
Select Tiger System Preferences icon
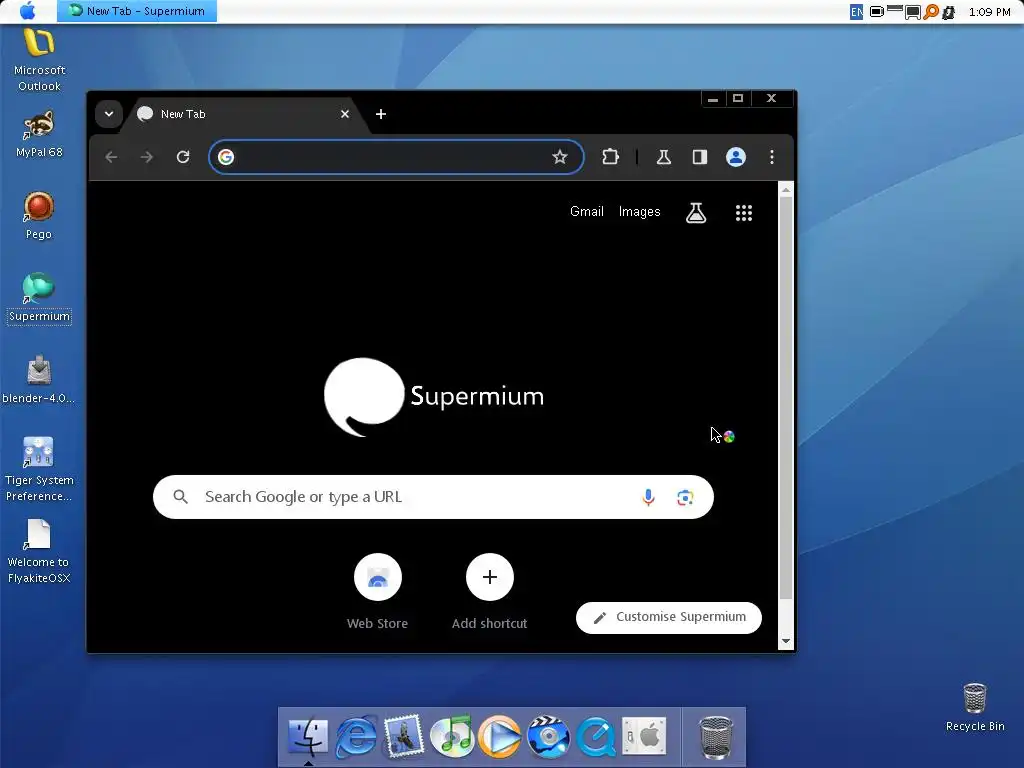[39, 469]
